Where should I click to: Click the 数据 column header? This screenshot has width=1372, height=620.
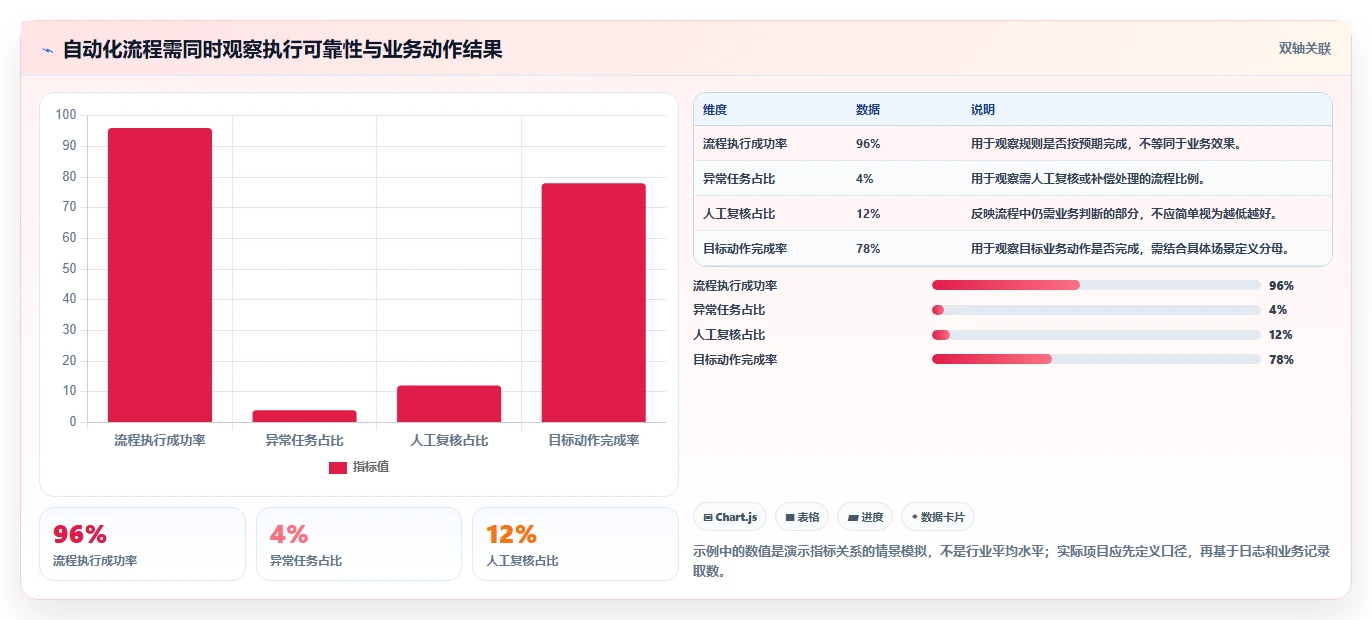[868, 110]
